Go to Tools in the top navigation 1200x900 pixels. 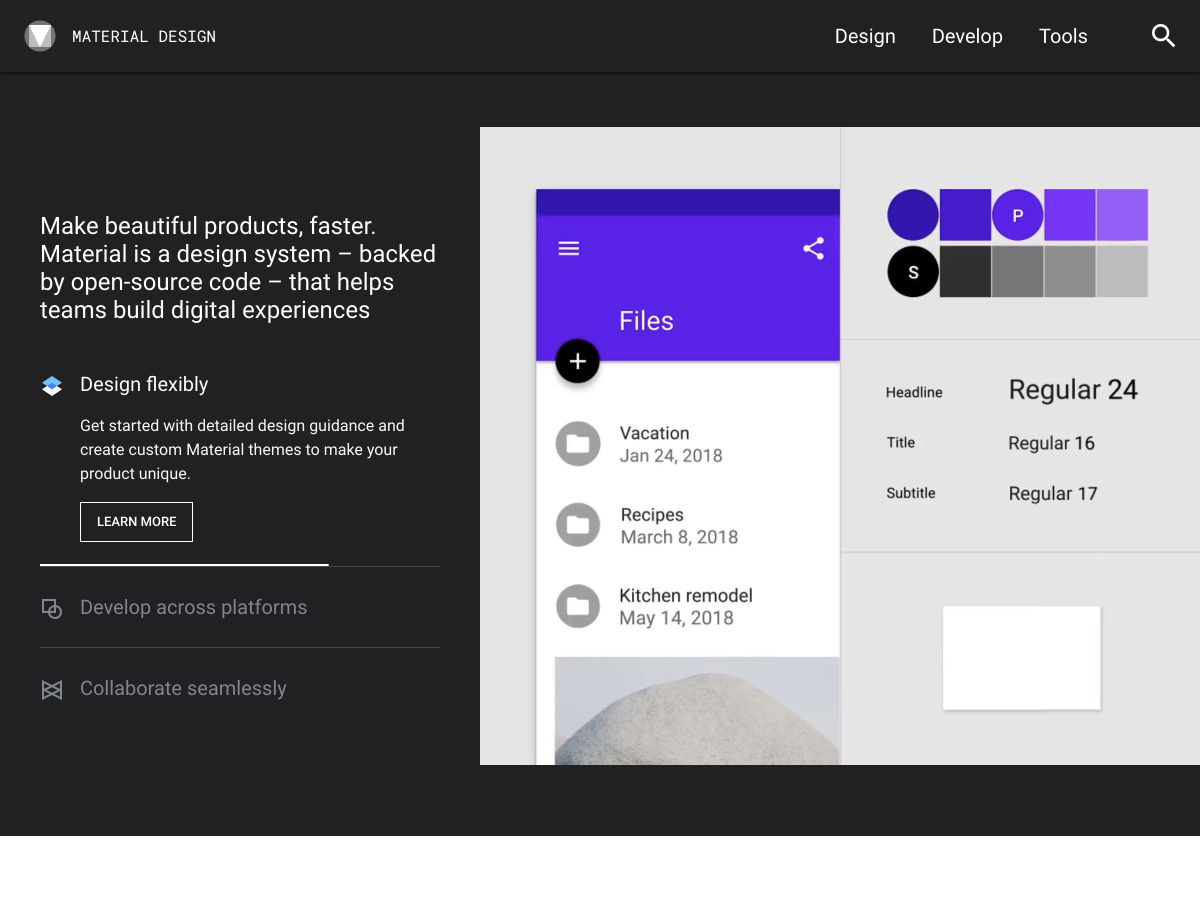point(1063,36)
